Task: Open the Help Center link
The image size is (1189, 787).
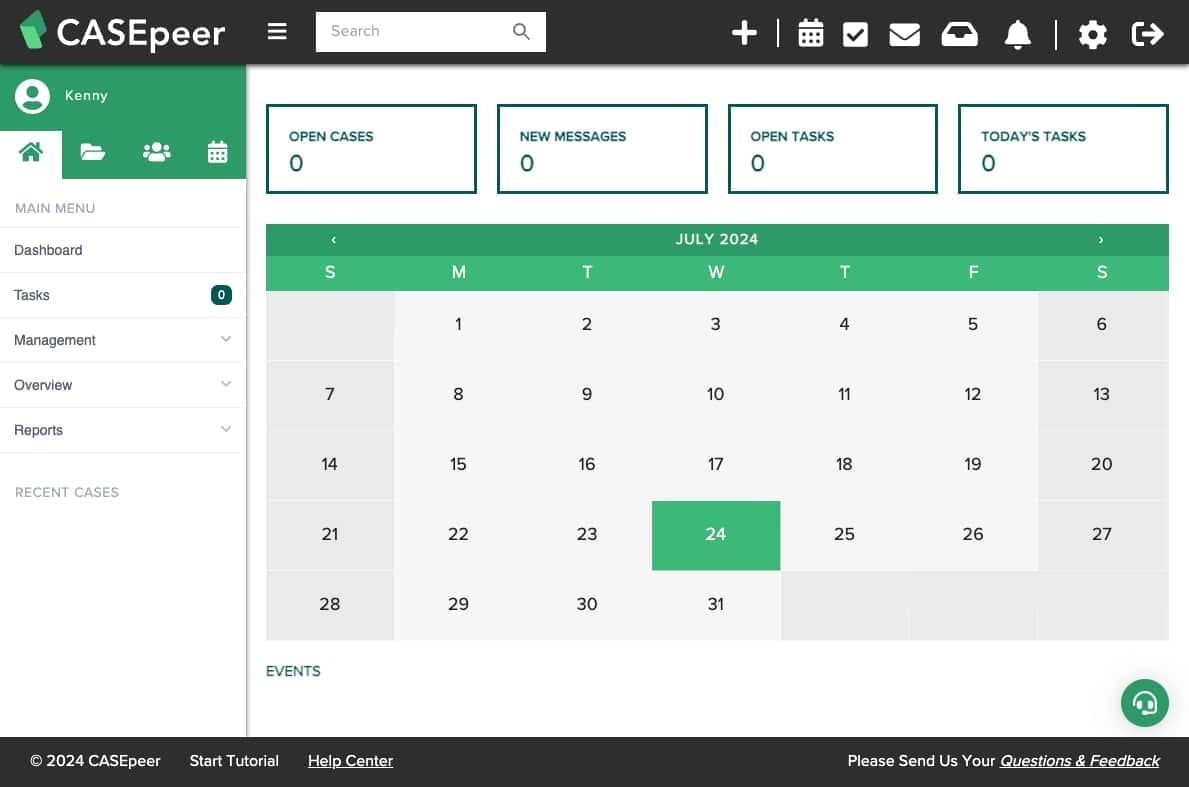Action: tap(350, 761)
